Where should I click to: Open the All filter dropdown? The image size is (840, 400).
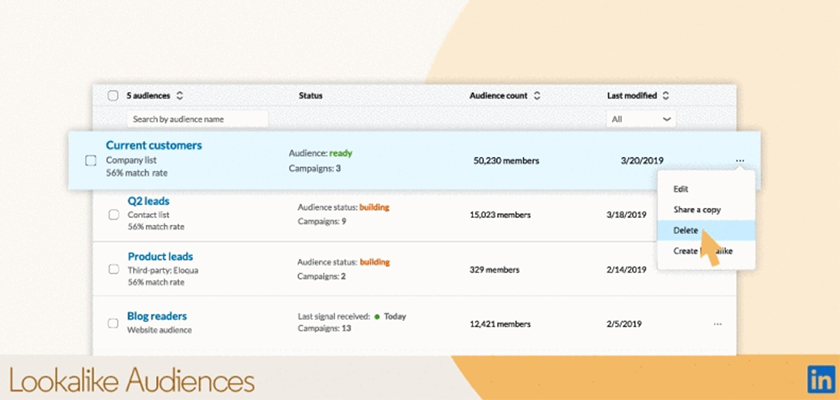[641, 119]
